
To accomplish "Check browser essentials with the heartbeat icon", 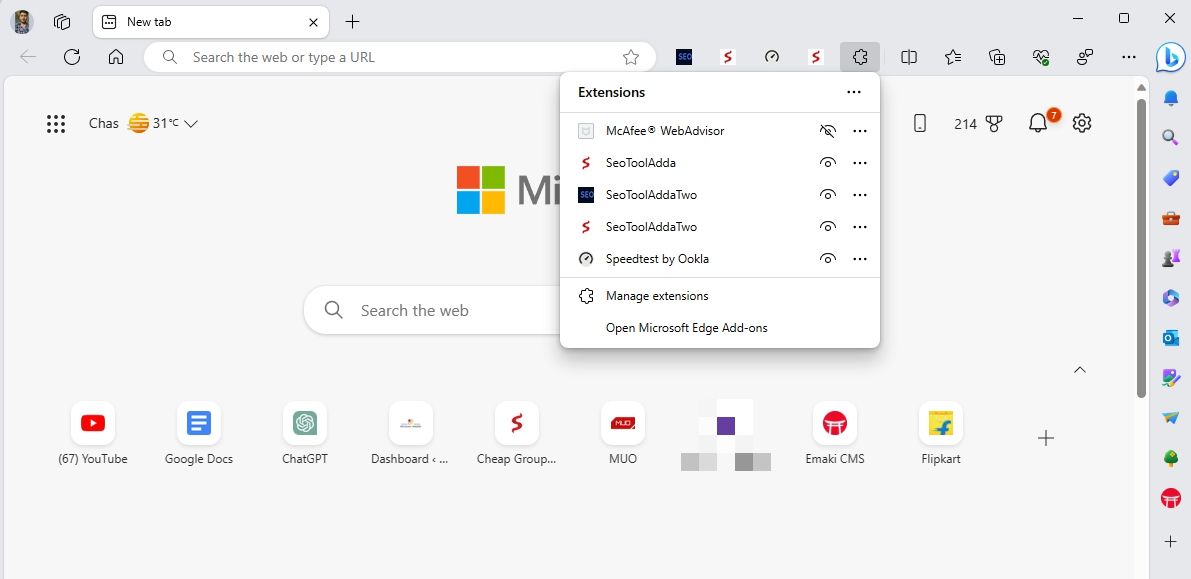I will [x=1040, y=57].
